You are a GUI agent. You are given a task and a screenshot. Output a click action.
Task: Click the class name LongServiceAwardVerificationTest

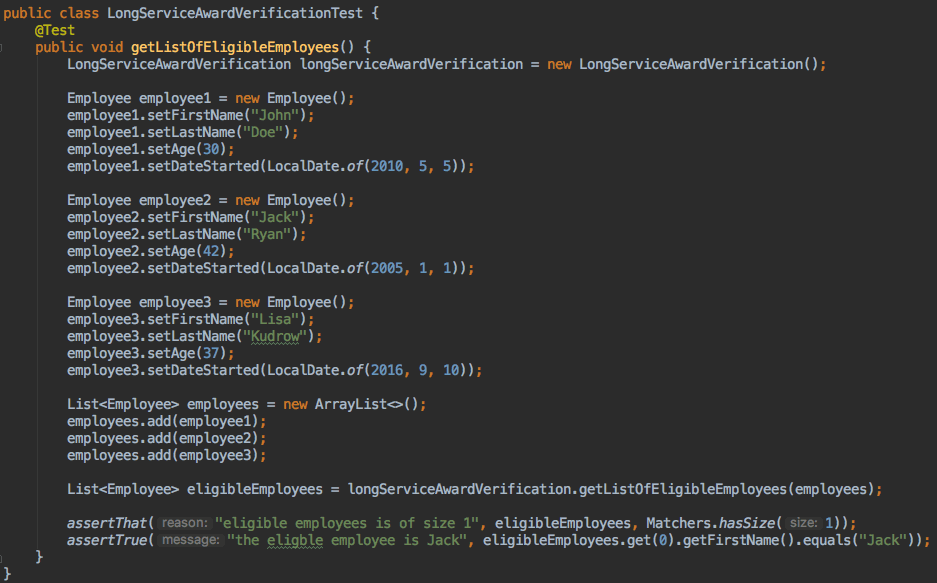coord(235,13)
